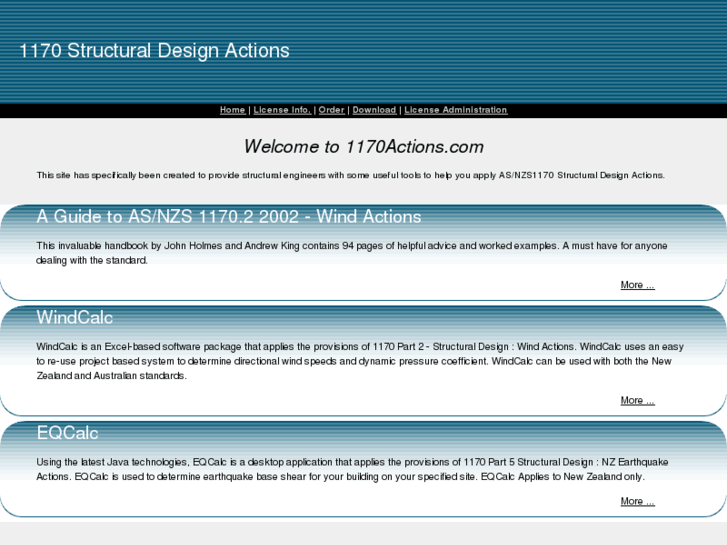Click the '1170 Structural Design Actions' site title
Screen dimensions: 727x545
point(154,51)
